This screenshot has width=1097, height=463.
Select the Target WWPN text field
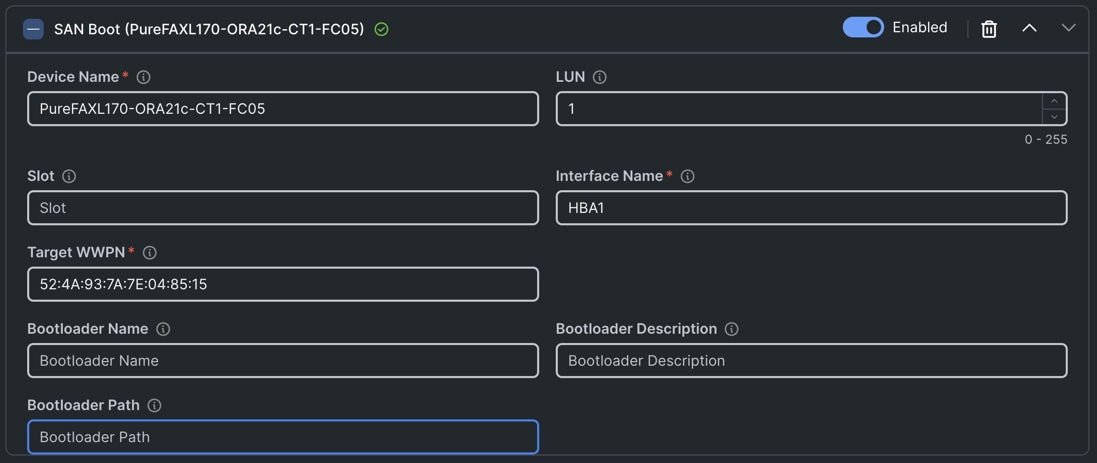click(x=283, y=284)
